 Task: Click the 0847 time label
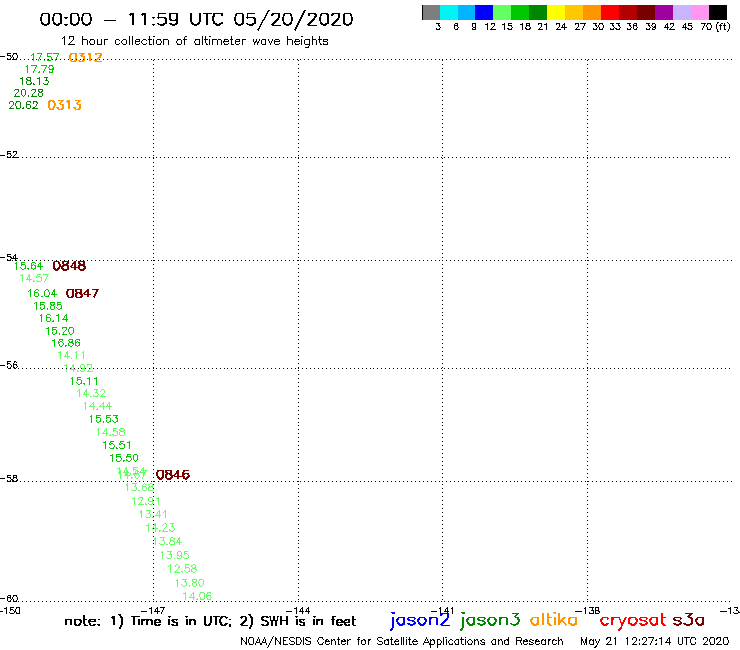(82, 293)
